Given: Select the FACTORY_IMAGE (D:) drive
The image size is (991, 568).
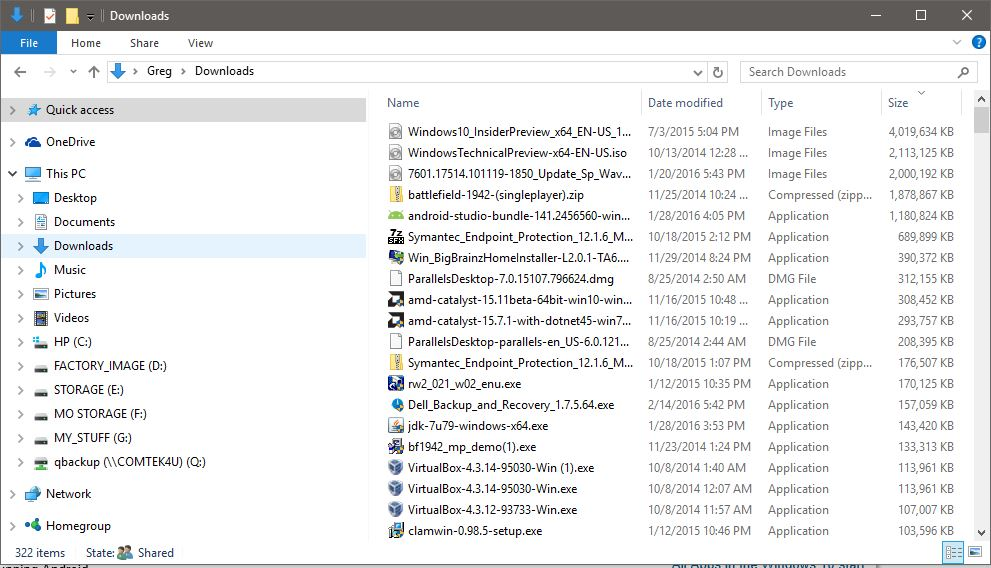Looking at the screenshot, I should (x=110, y=366).
